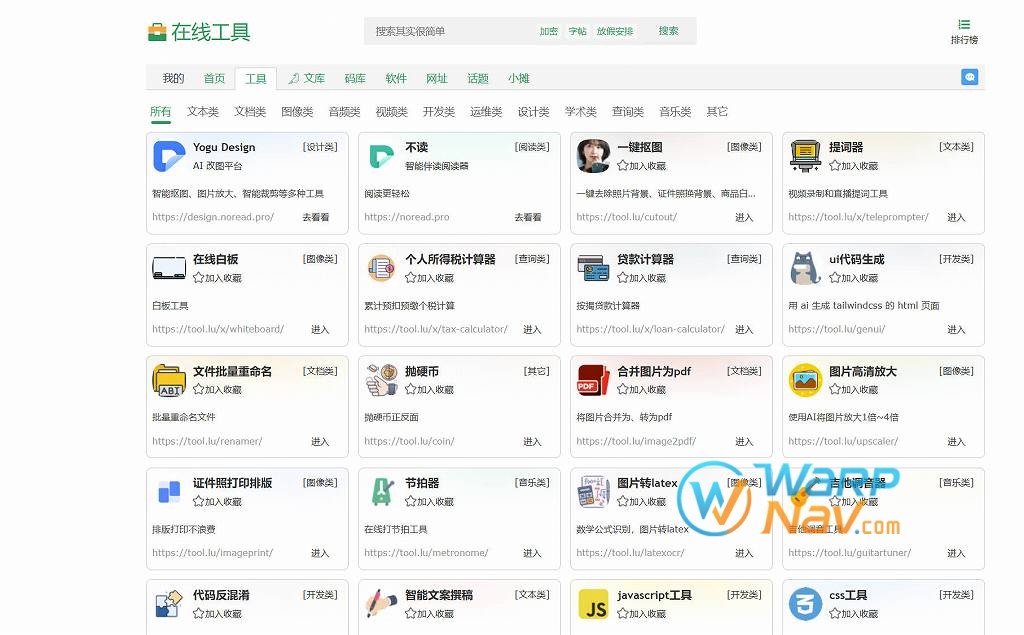Open the 软件 tab
The width and height of the screenshot is (1024, 635).
396,78
